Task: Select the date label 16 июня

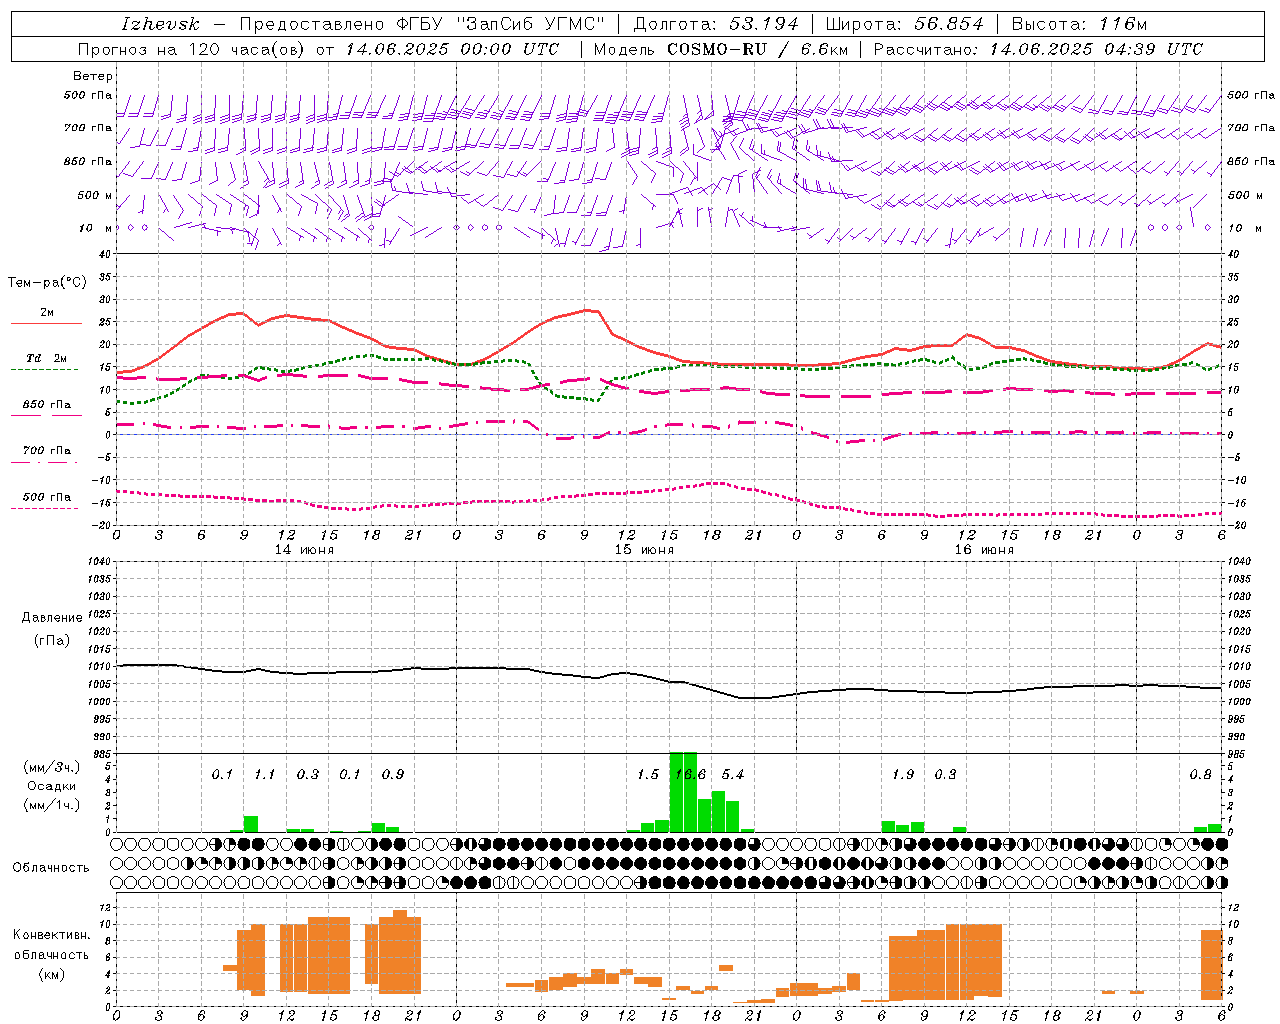Action: (984, 550)
